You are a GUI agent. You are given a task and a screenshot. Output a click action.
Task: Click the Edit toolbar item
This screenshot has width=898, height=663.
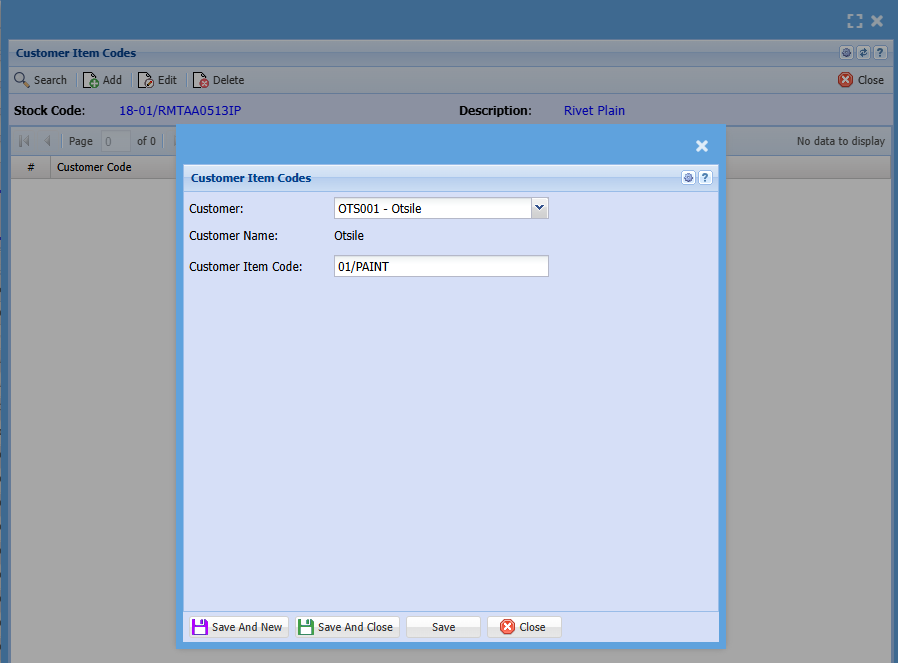pos(157,80)
